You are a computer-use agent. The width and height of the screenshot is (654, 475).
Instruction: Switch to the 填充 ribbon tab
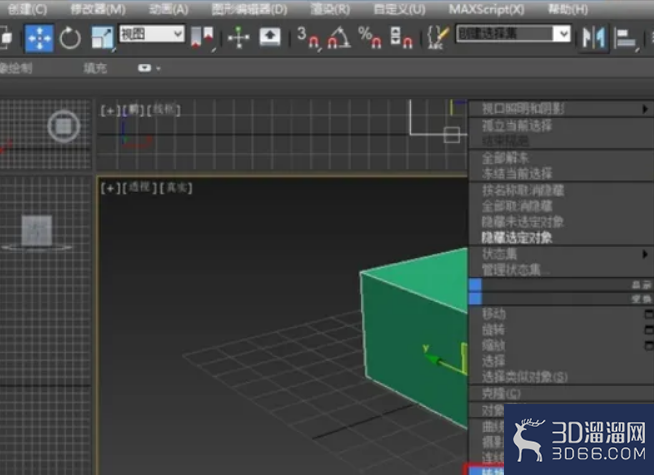95,68
